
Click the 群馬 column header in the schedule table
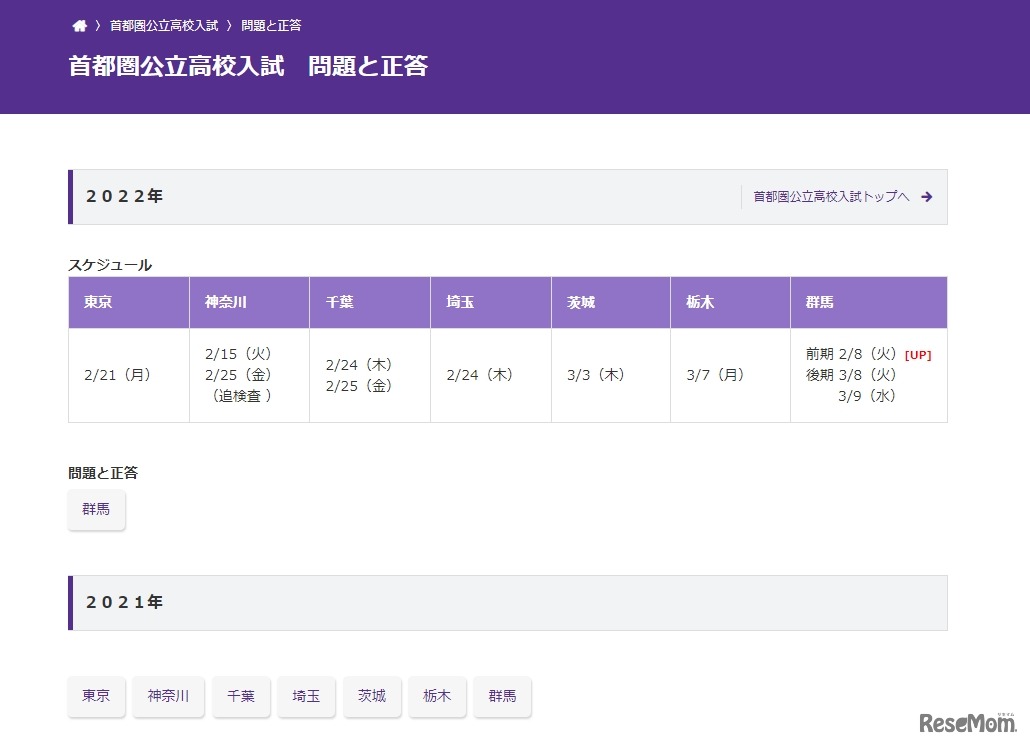tap(819, 302)
